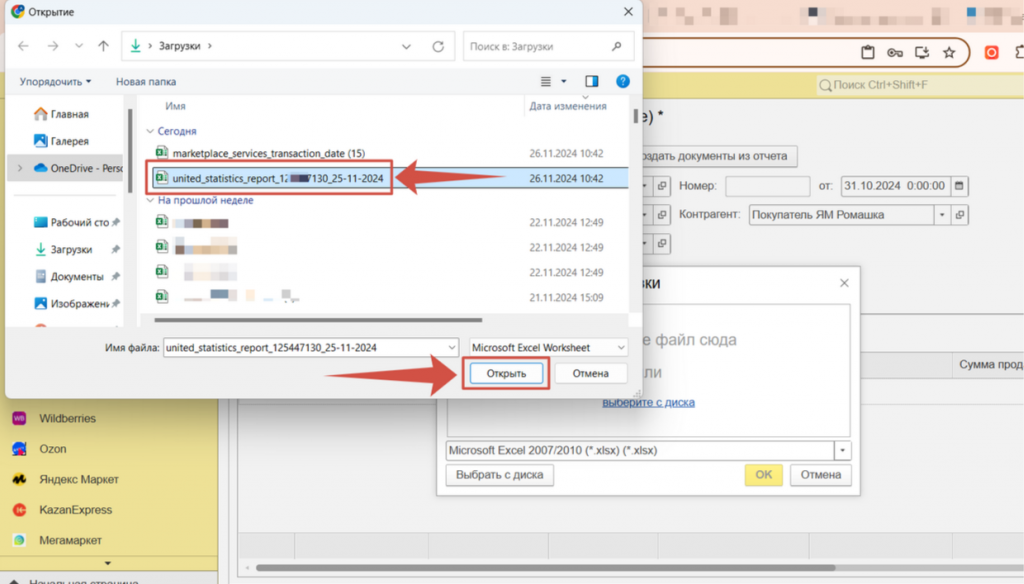
Task: Click the выберите с диска link
Action: coord(648,402)
